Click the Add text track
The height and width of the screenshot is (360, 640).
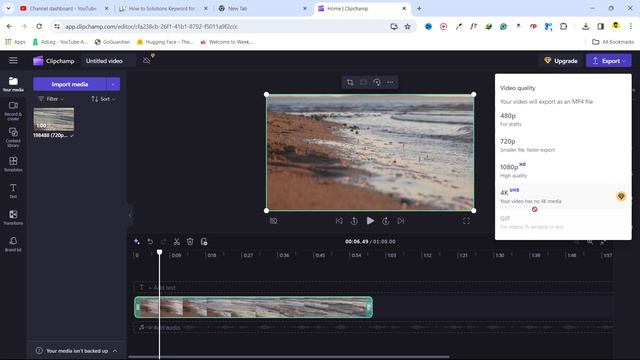coord(373,287)
